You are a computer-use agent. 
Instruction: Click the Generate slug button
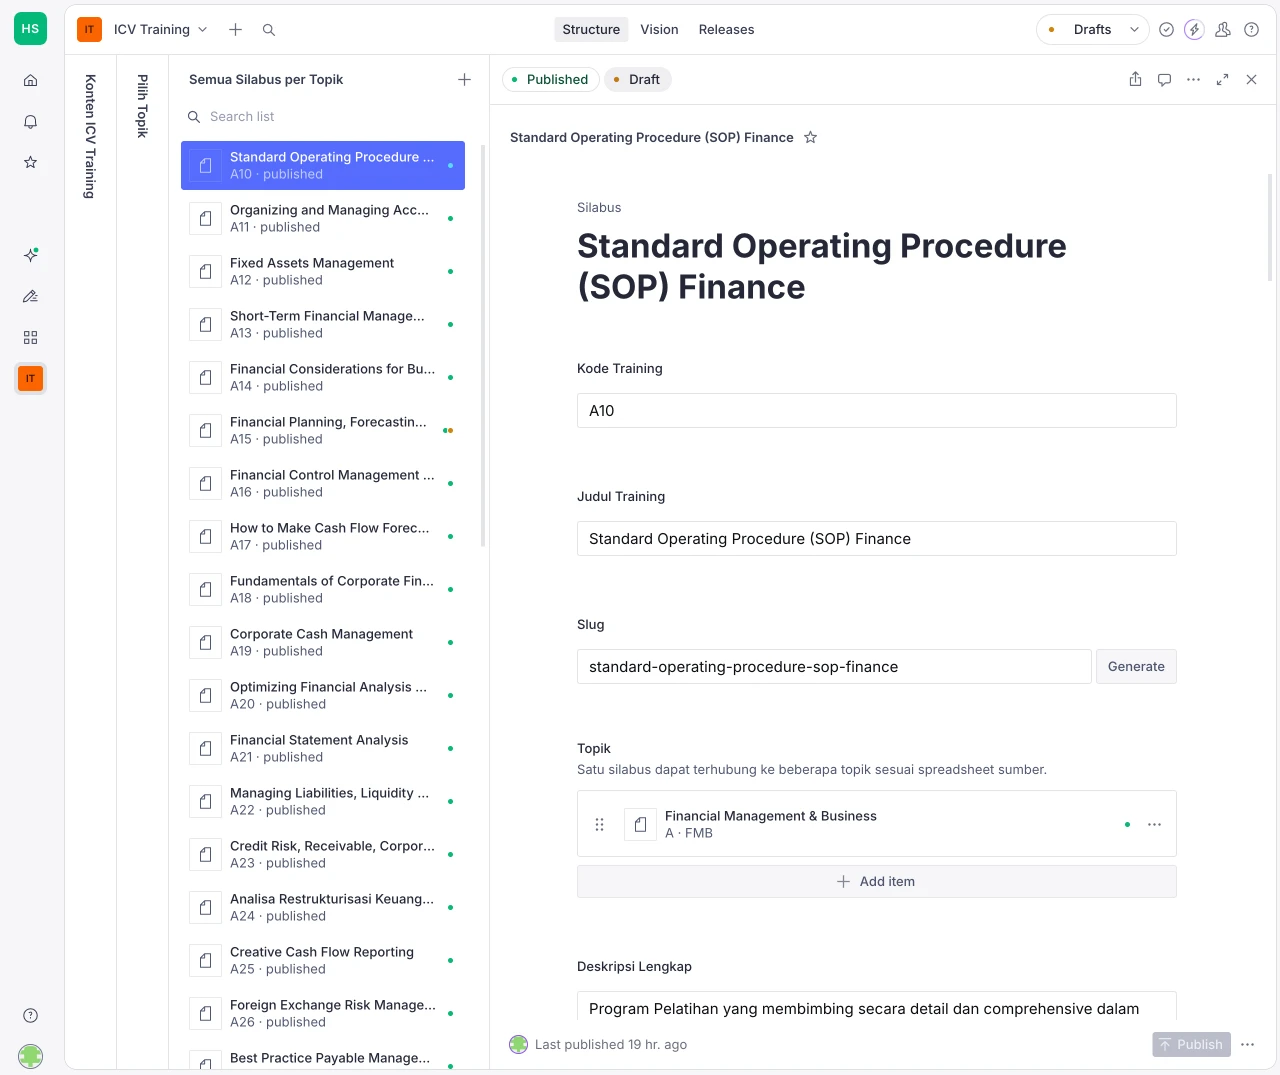pos(1136,667)
